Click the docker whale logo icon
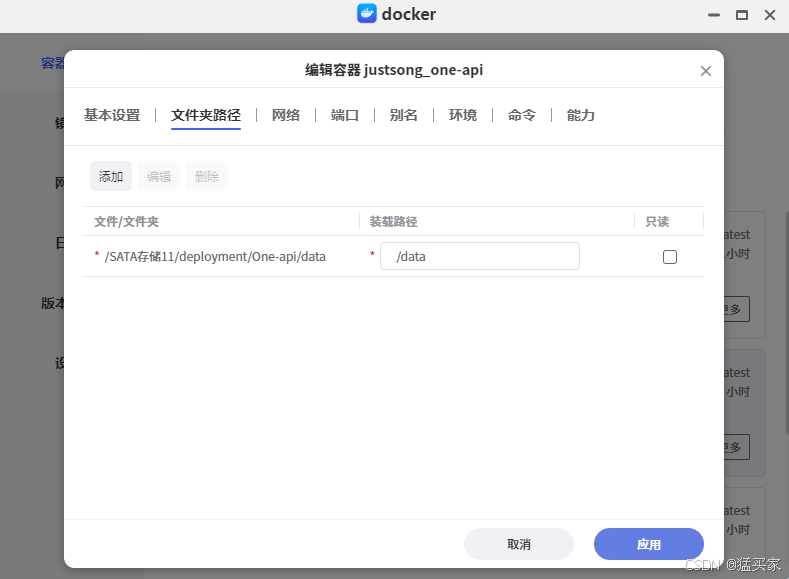 (x=367, y=14)
